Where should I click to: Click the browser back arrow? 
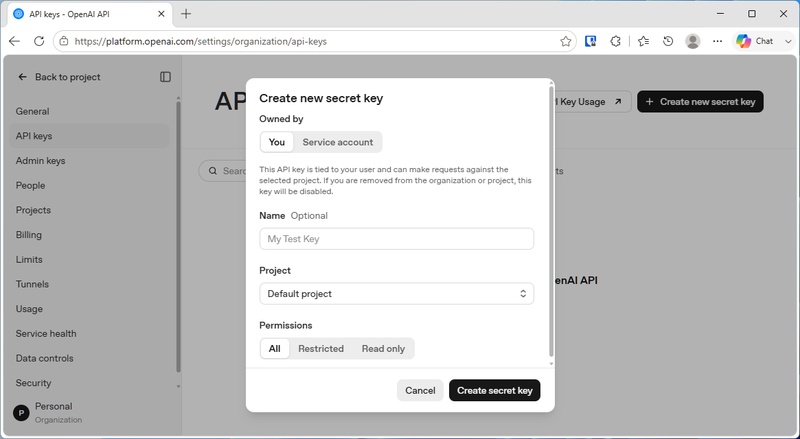point(14,41)
